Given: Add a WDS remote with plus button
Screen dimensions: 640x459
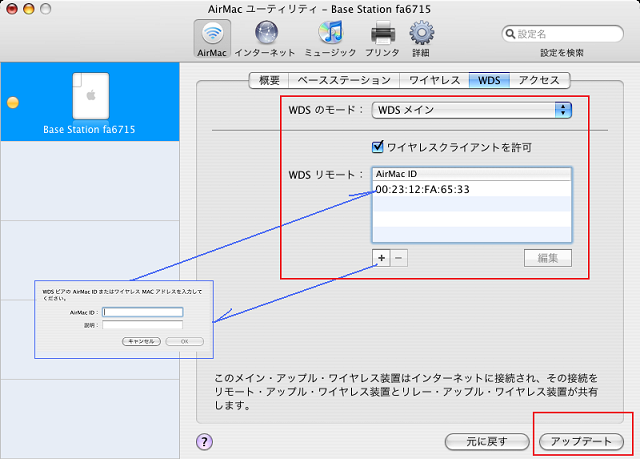Looking at the screenshot, I should (x=381, y=258).
